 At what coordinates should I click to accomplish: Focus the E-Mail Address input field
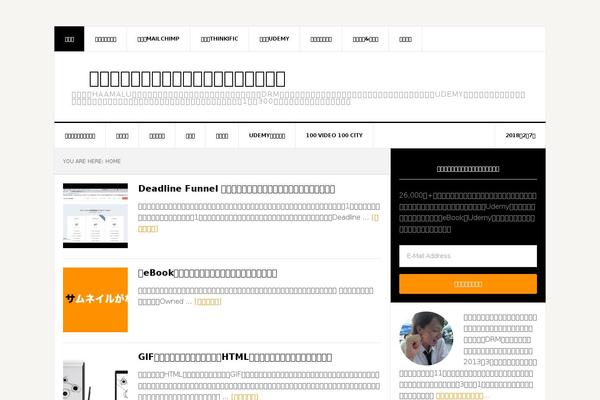[468, 256]
